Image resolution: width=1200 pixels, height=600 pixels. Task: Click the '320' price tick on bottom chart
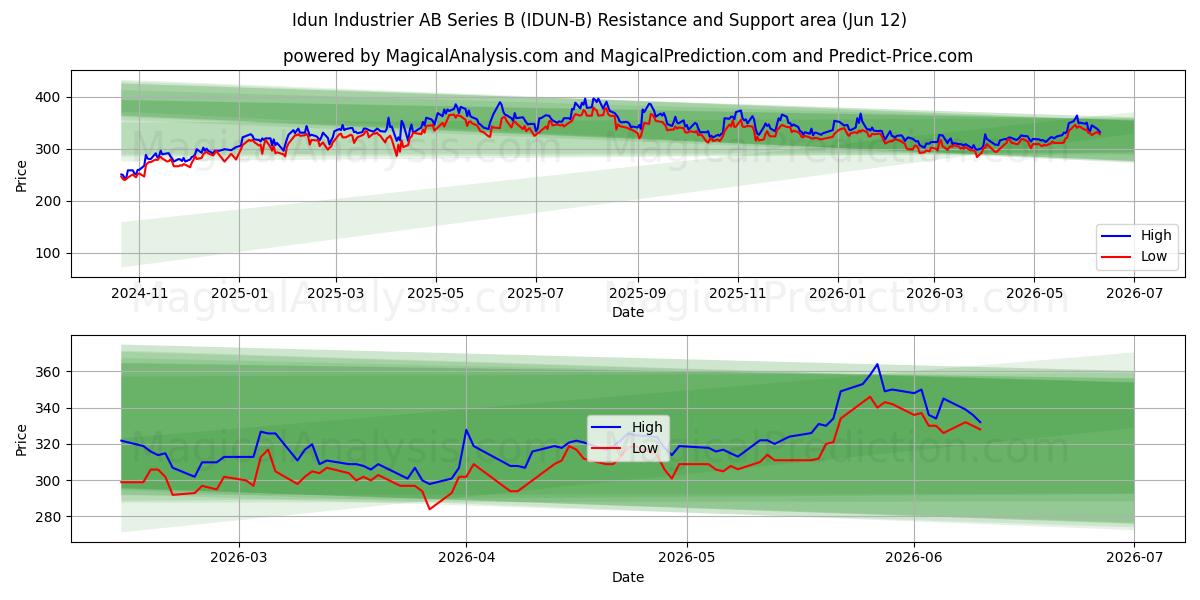[x=50, y=444]
